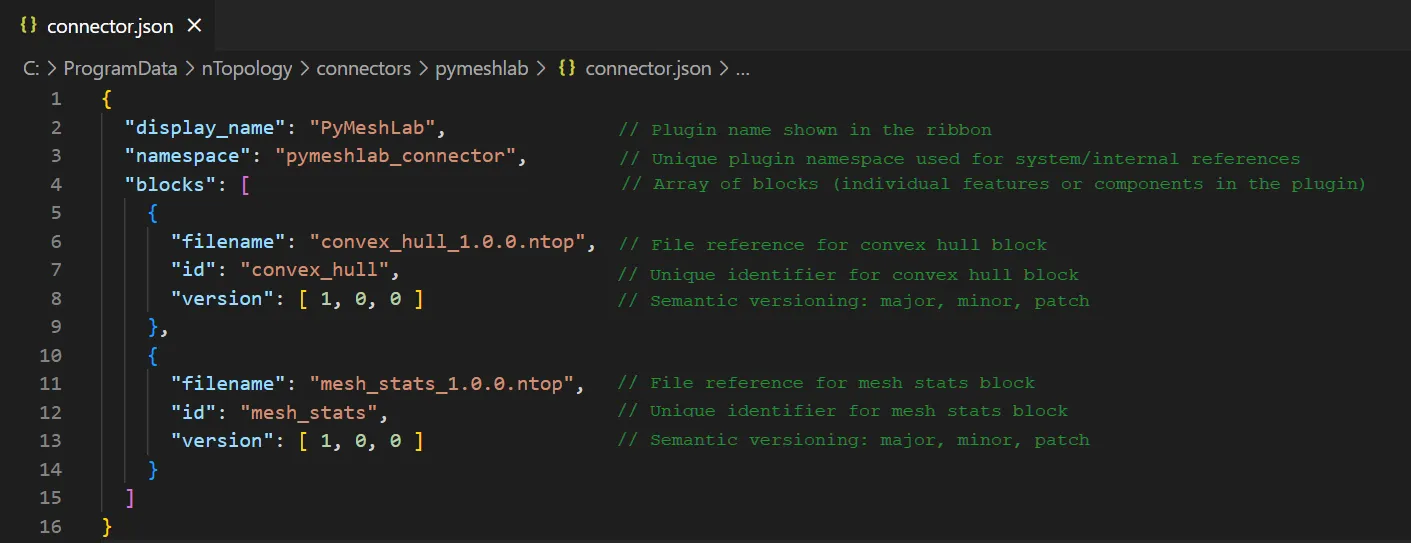Click the Semantic versioning comment on line 13

click(854, 440)
